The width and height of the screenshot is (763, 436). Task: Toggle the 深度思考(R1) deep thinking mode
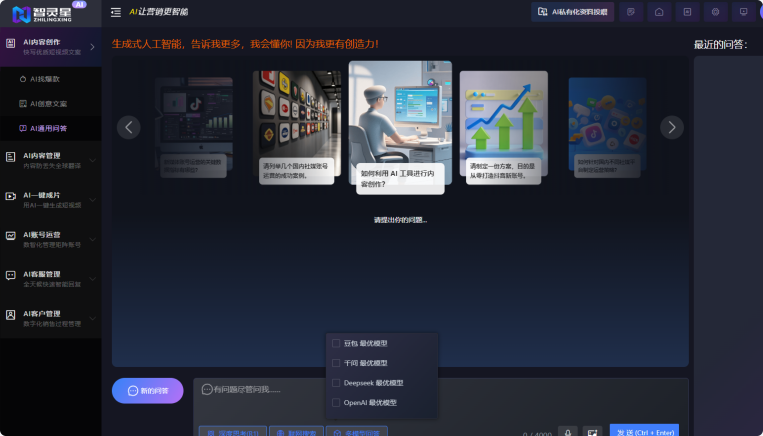click(x=233, y=432)
